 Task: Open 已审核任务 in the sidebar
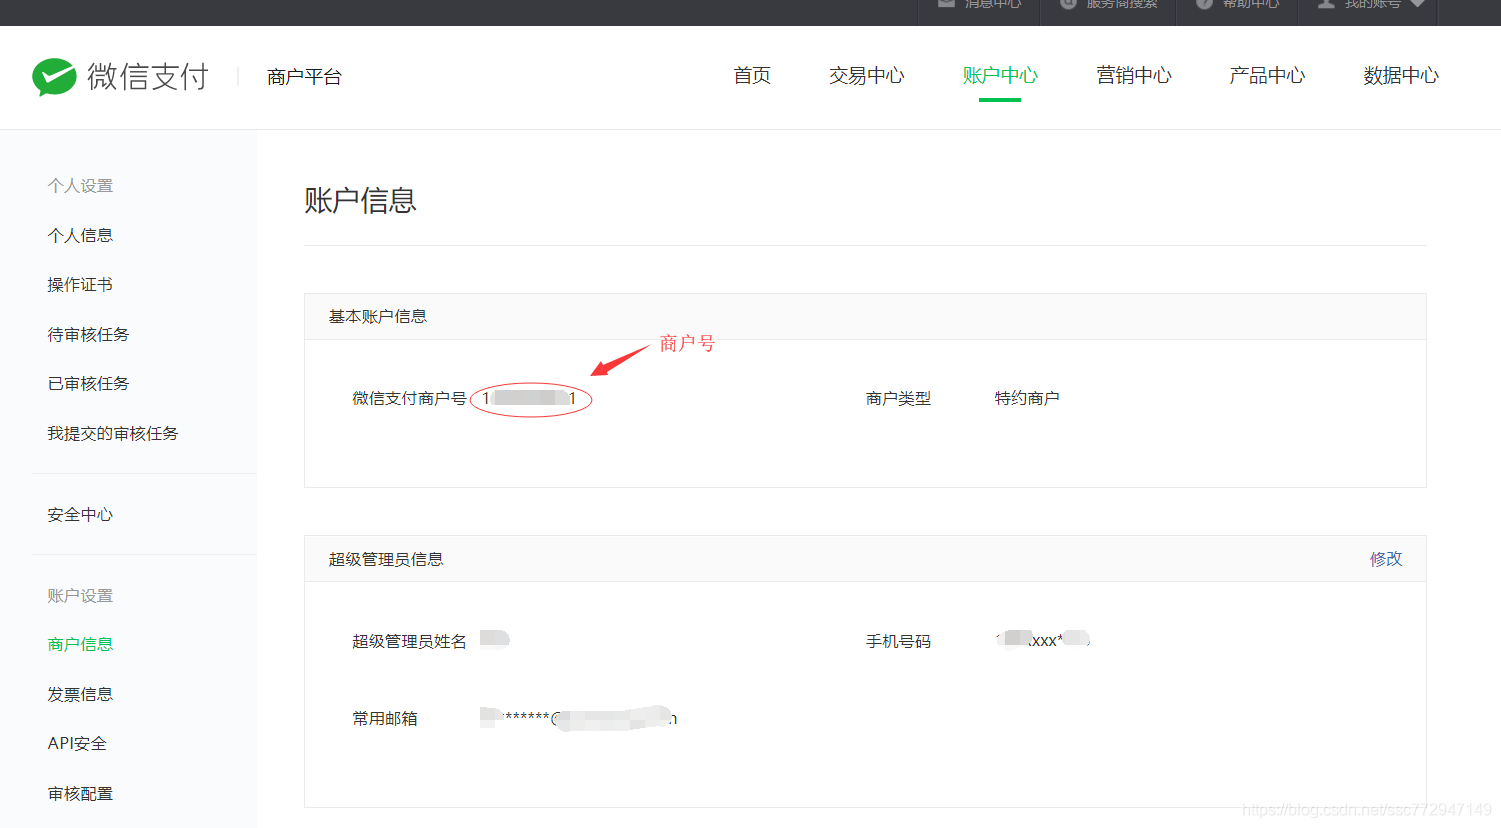point(88,383)
